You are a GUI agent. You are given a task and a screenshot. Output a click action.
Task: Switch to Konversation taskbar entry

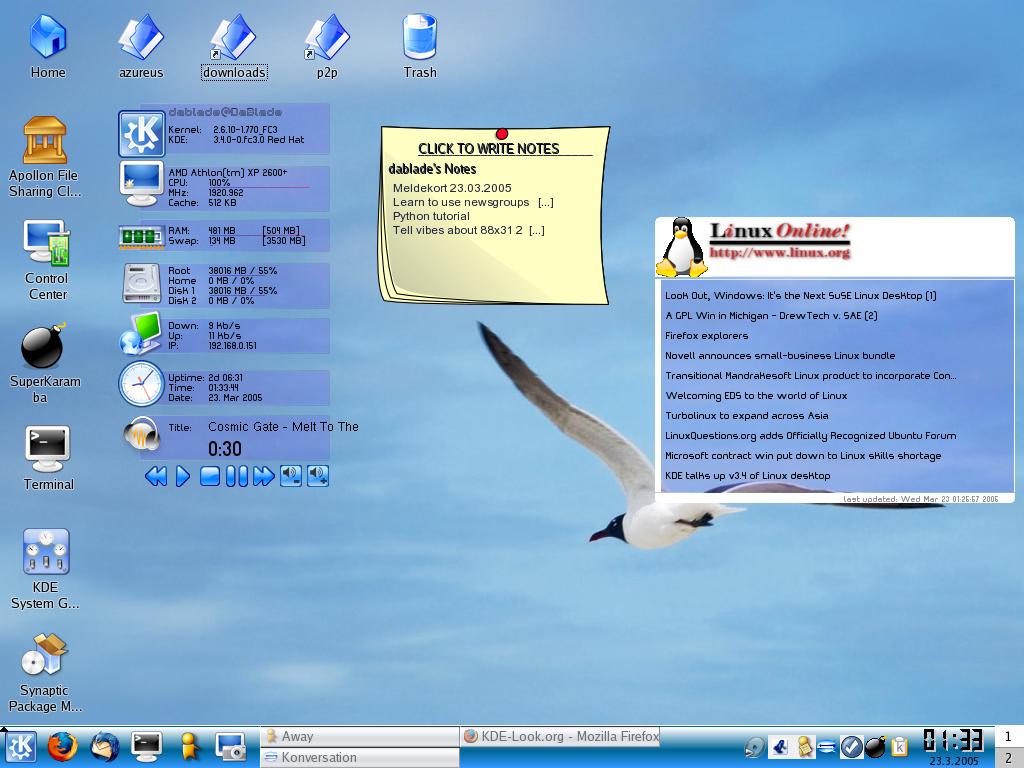360,758
